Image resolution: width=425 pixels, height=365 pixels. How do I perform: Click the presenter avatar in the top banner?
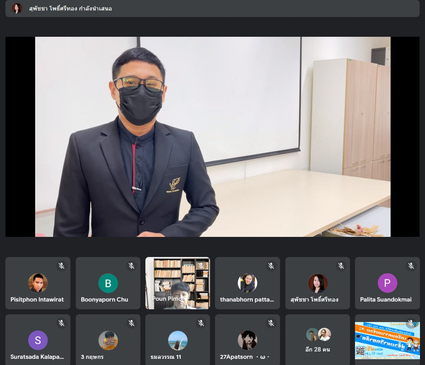click(17, 8)
